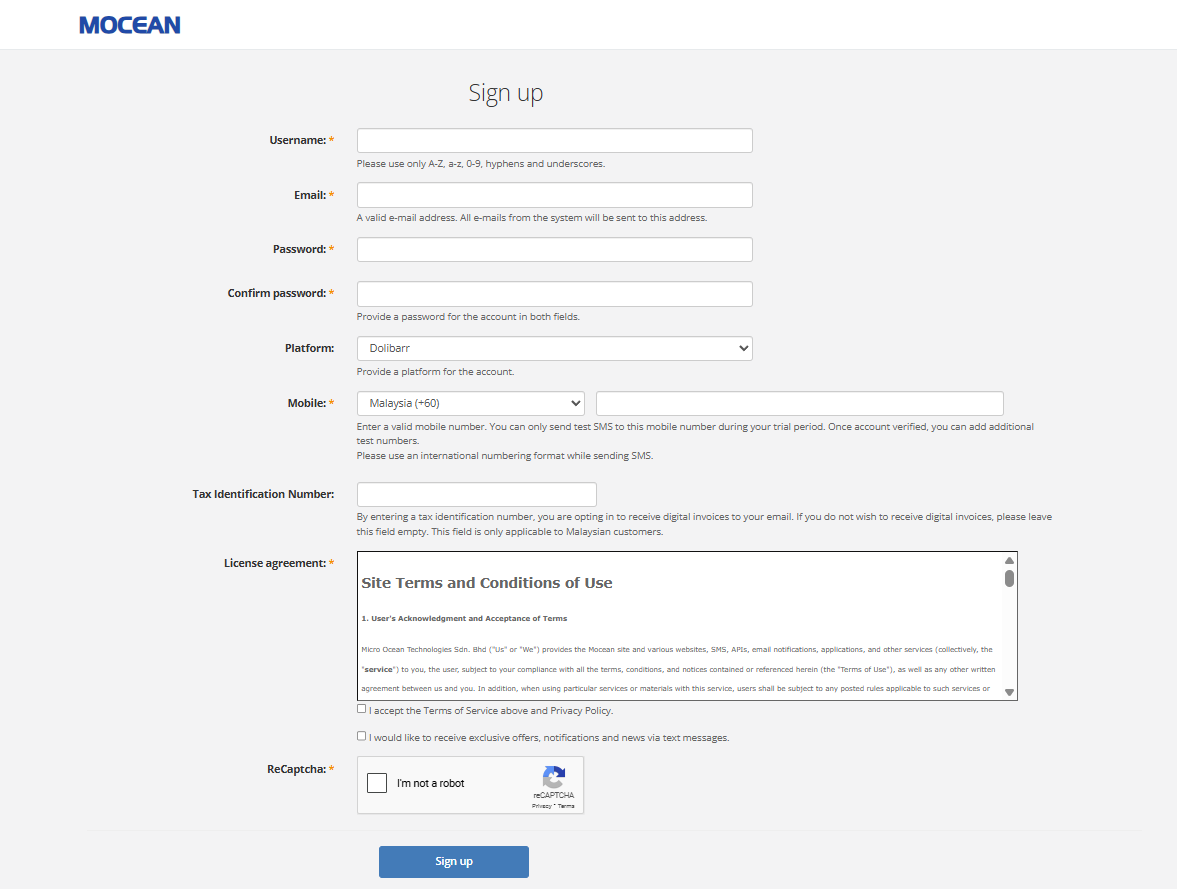Check the accept Terms of Service checkbox

pyautogui.click(x=361, y=708)
